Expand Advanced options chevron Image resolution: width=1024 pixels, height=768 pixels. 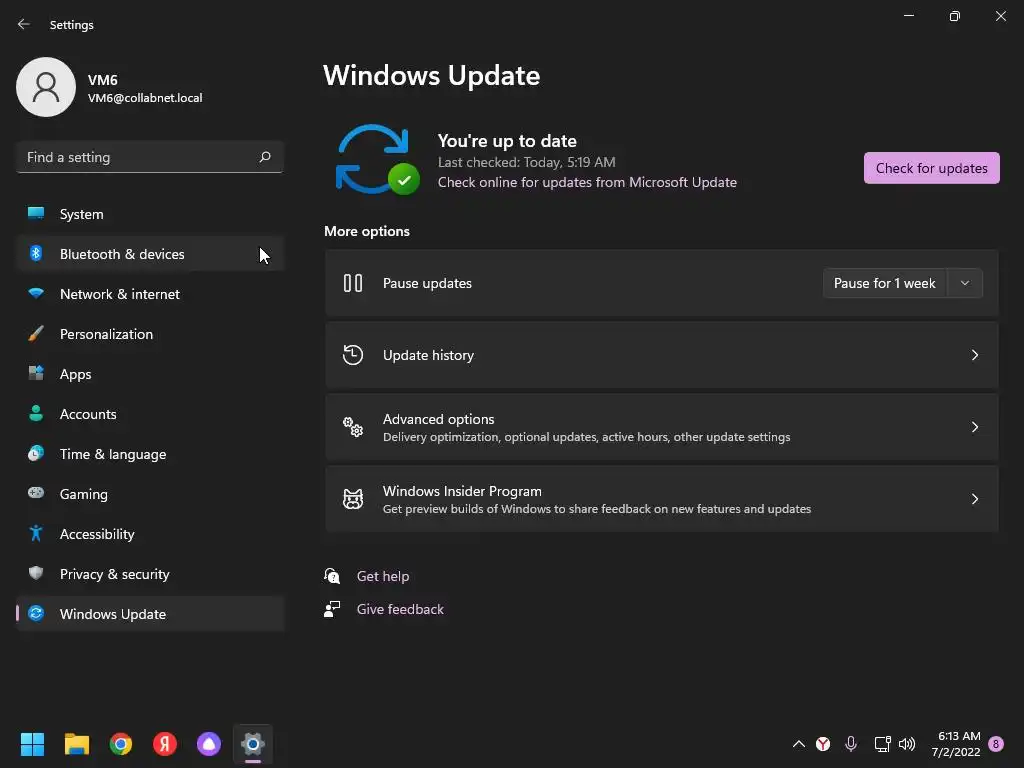coord(974,426)
